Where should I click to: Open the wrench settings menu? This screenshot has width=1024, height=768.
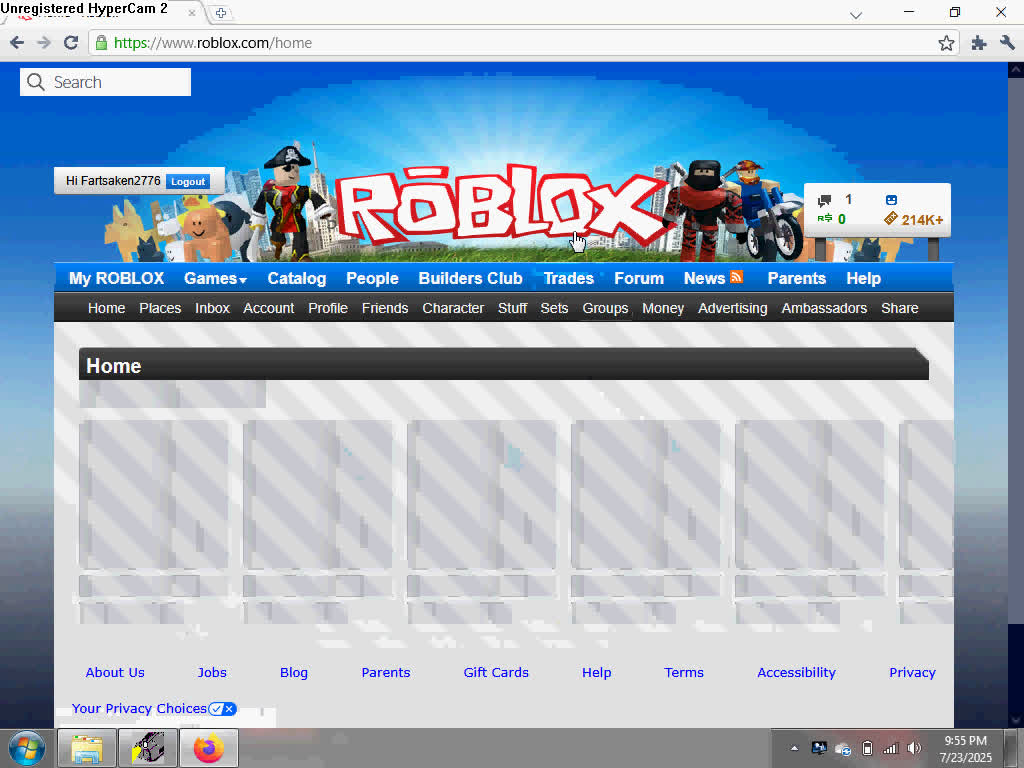click(x=1007, y=43)
